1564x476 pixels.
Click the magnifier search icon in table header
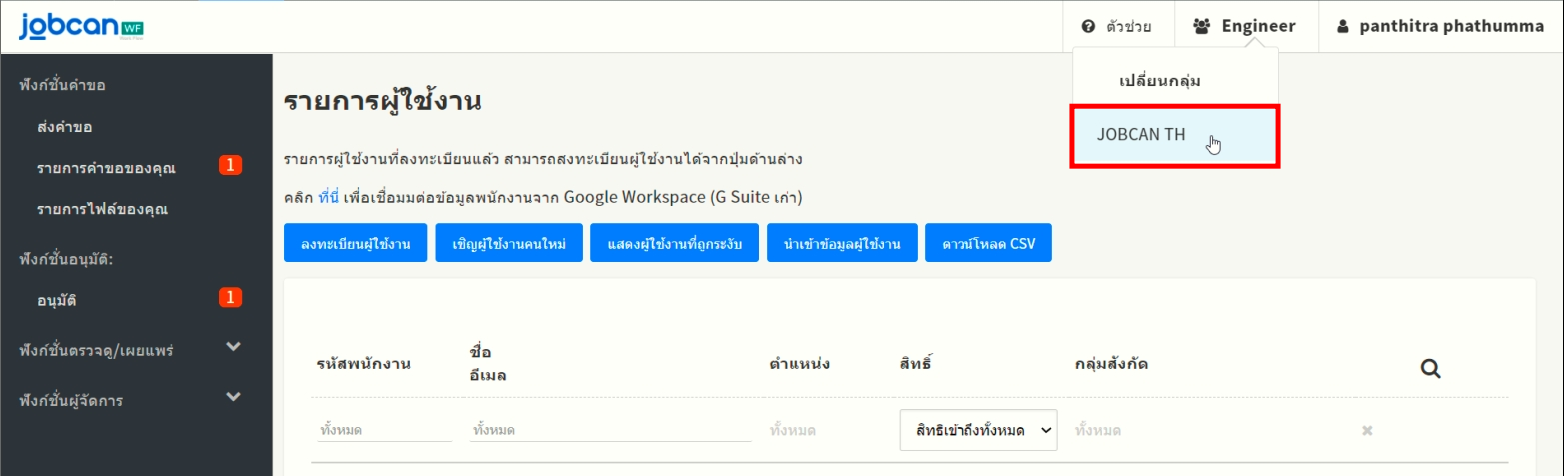(x=1430, y=369)
